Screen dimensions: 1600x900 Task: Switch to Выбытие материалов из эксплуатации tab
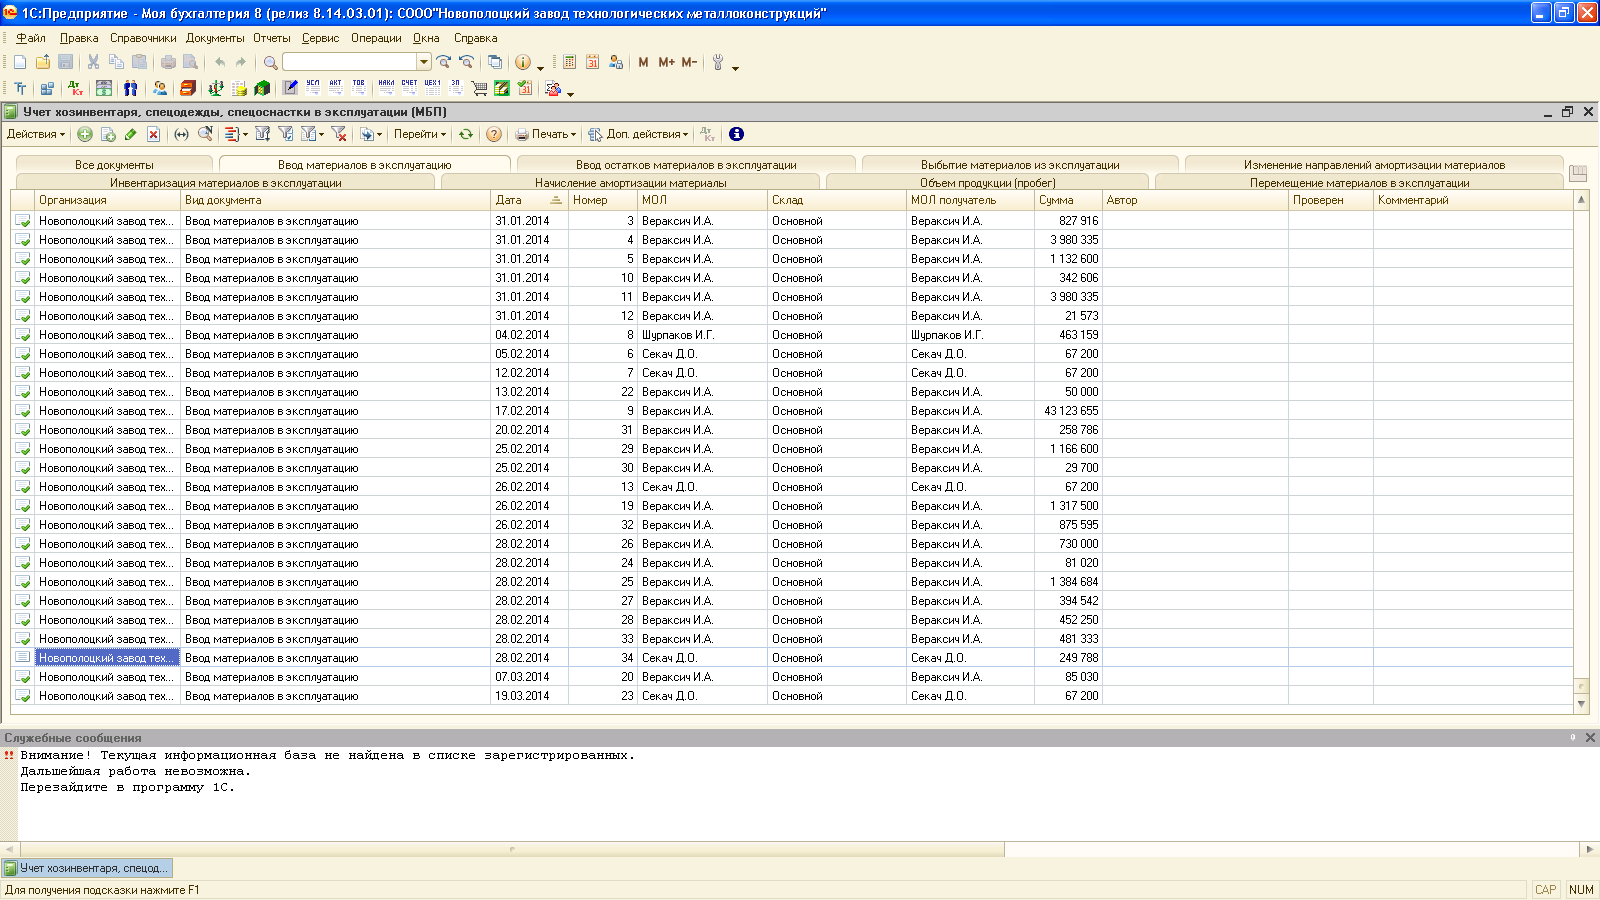[1020, 165]
